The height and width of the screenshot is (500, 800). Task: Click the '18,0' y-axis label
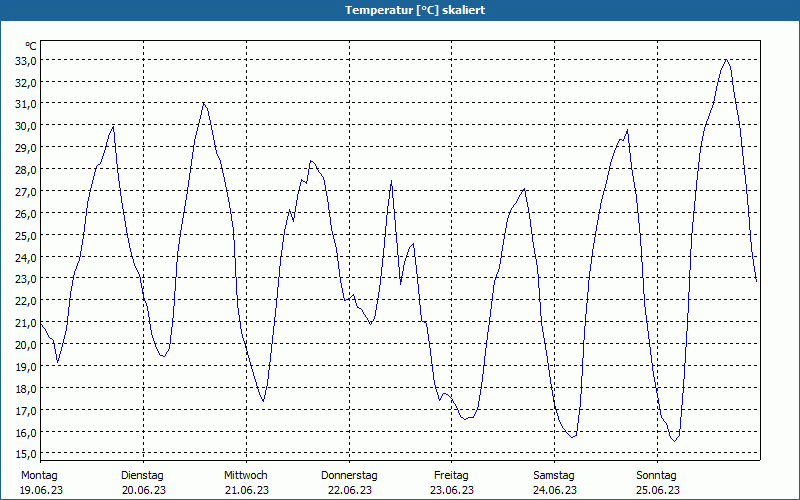(x=26, y=389)
